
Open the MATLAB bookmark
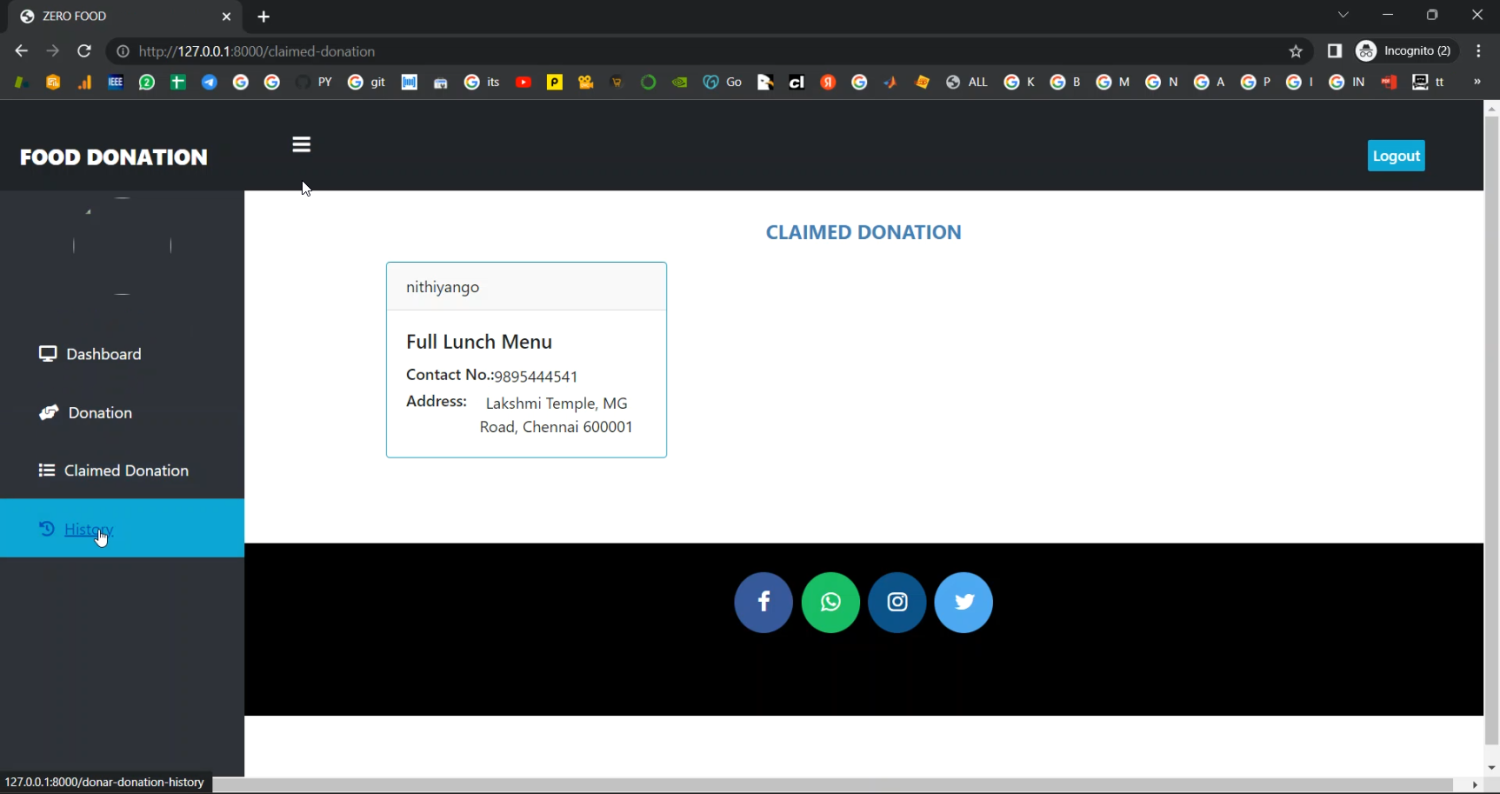coord(890,82)
